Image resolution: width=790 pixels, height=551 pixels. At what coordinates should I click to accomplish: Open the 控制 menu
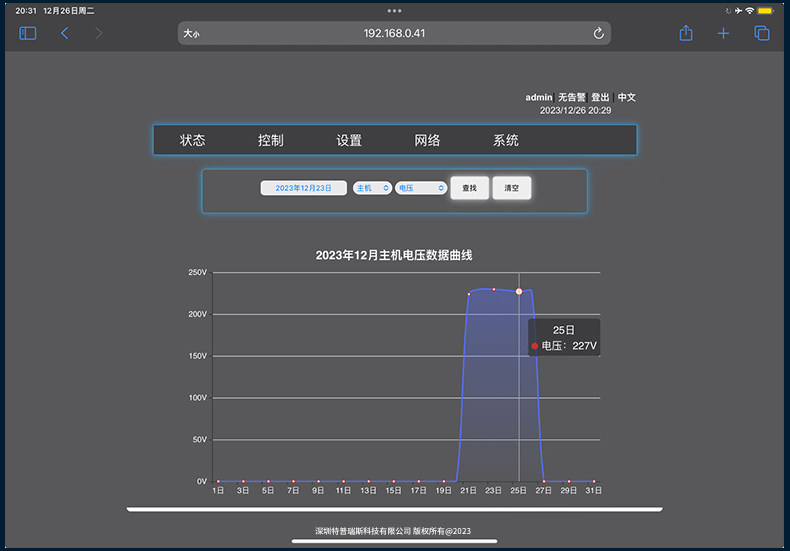[271, 140]
